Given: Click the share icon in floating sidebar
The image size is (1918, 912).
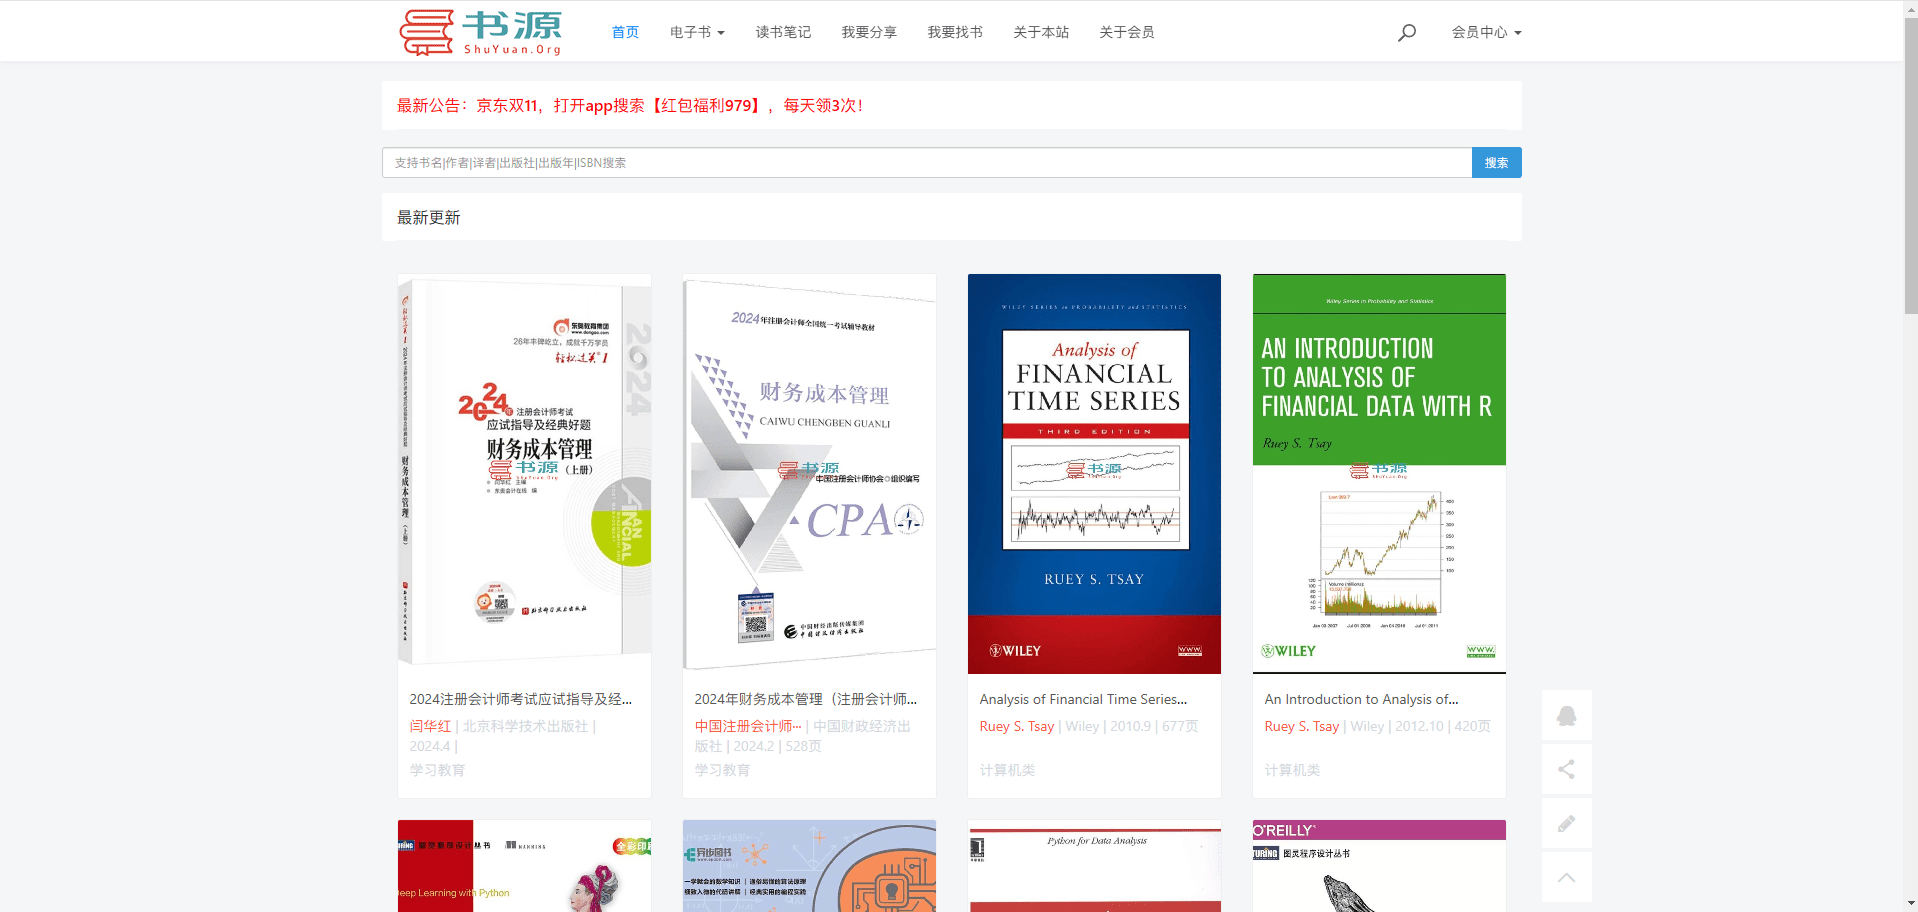Looking at the screenshot, I should 1566,769.
